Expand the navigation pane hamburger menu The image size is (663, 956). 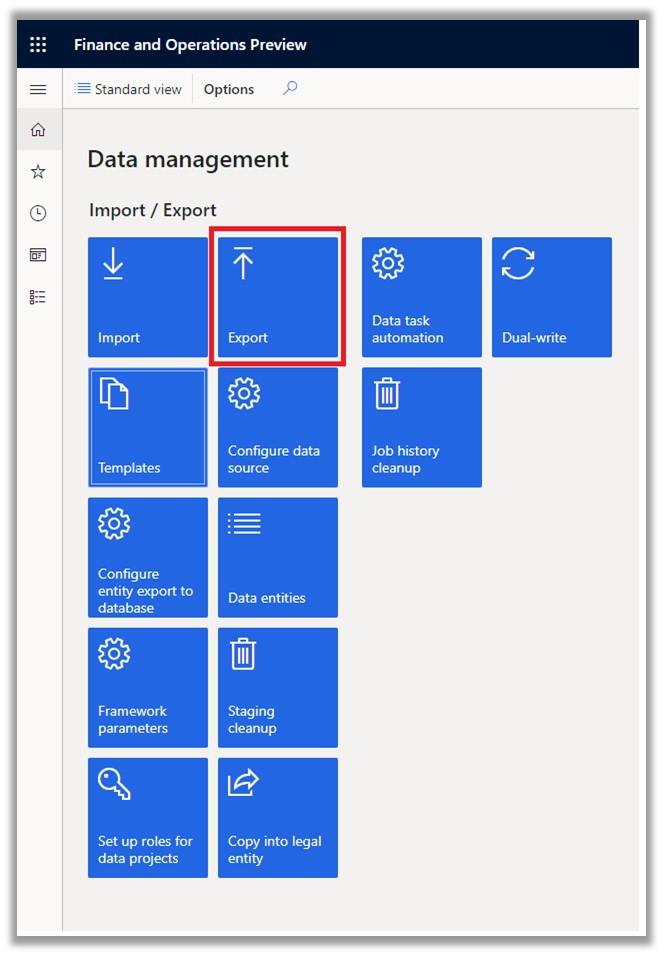[x=38, y=89]
